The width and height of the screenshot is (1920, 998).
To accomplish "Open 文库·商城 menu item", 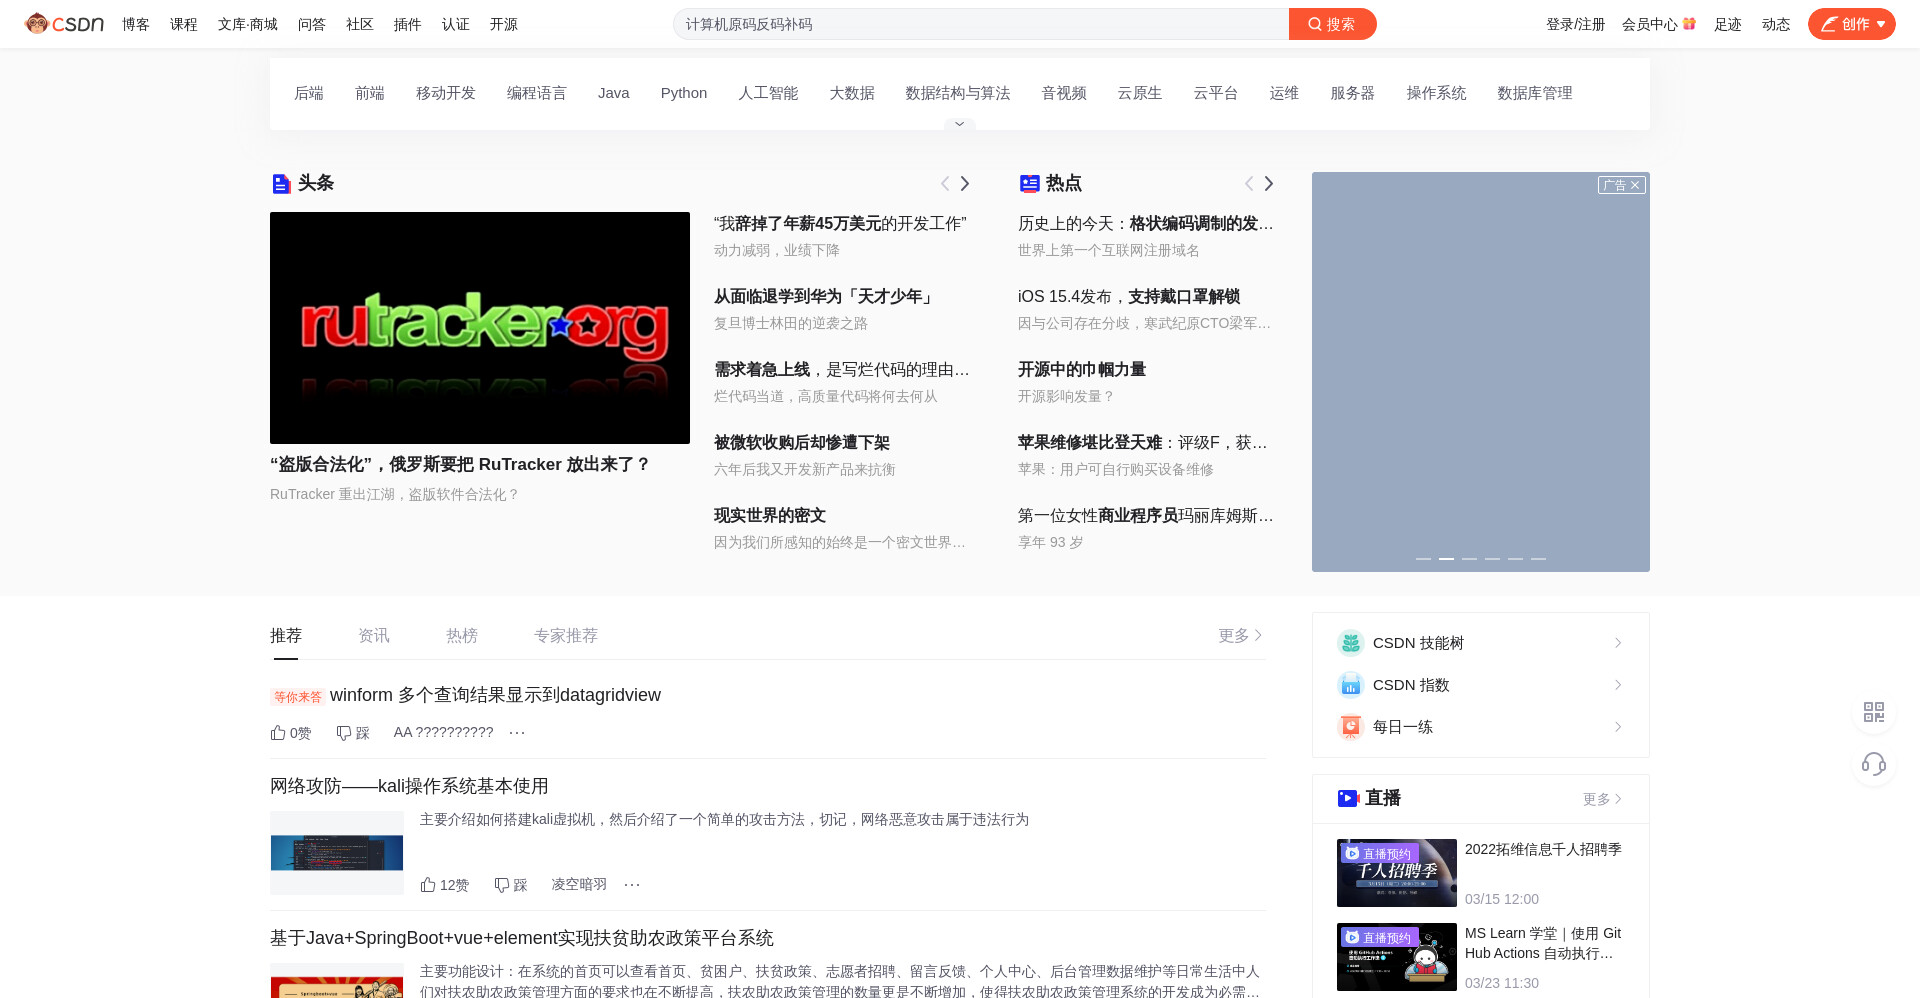I will [247, 24].
